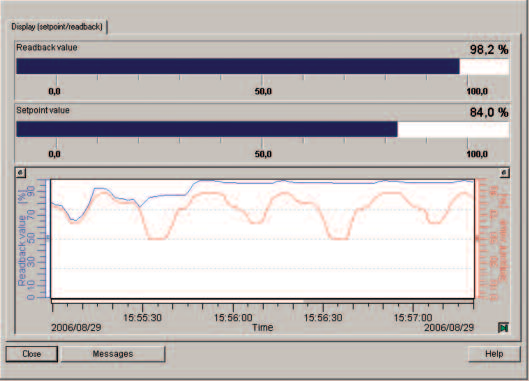This screenshot has width=529, height=381.
Task: Open the Messages dialog
Action: (113, 354)
